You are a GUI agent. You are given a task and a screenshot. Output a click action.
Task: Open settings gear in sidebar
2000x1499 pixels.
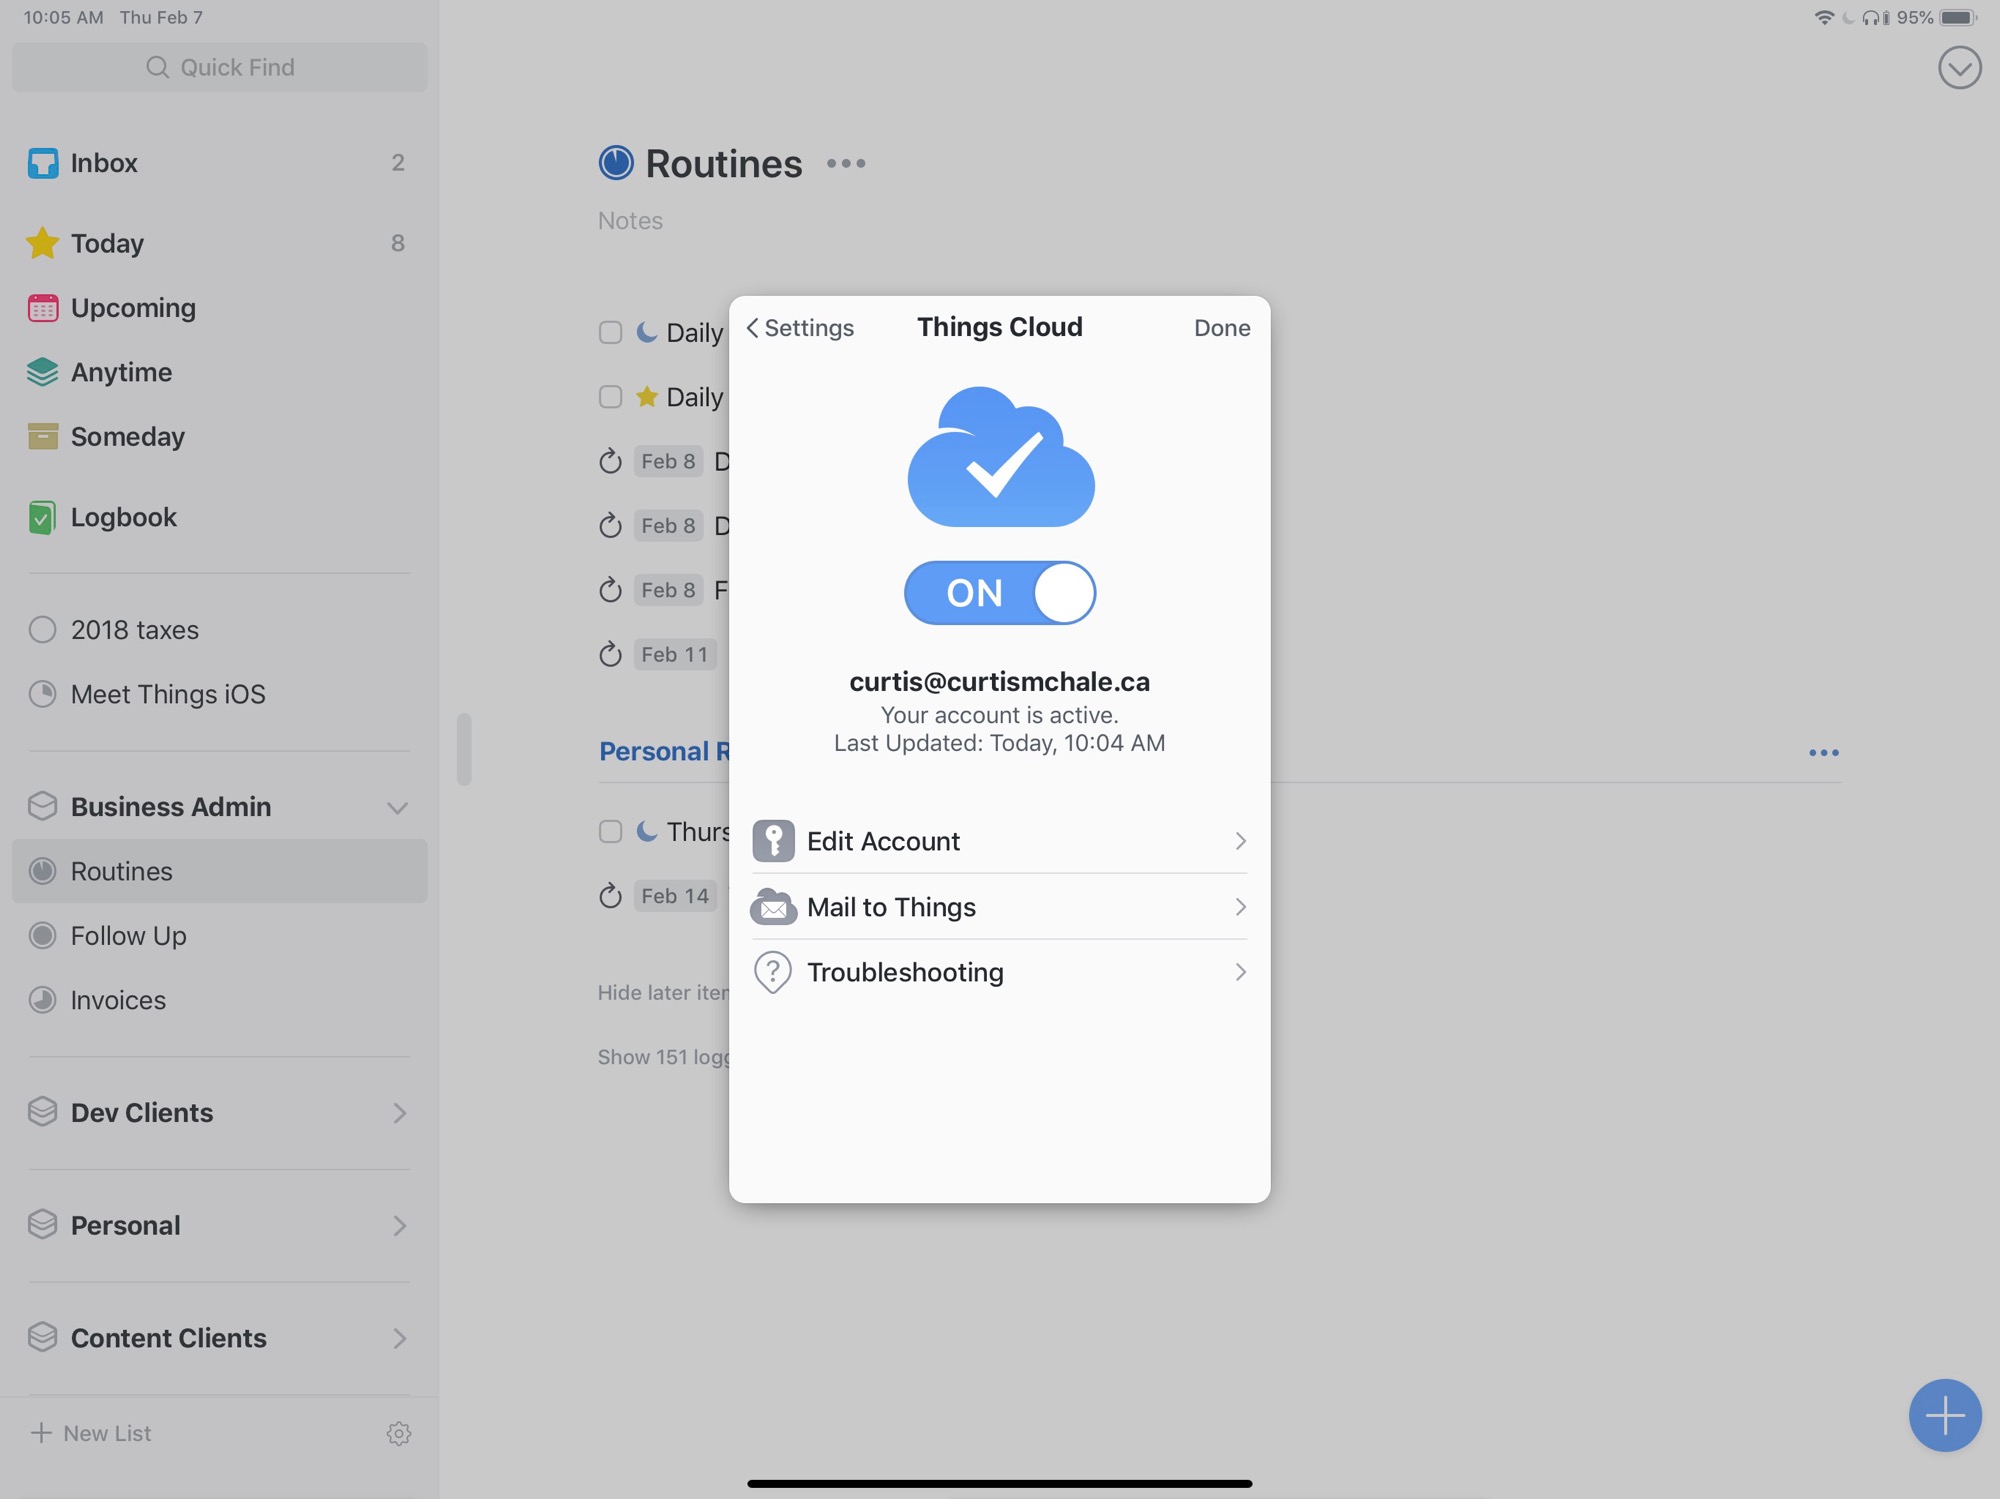(398, 1433)
